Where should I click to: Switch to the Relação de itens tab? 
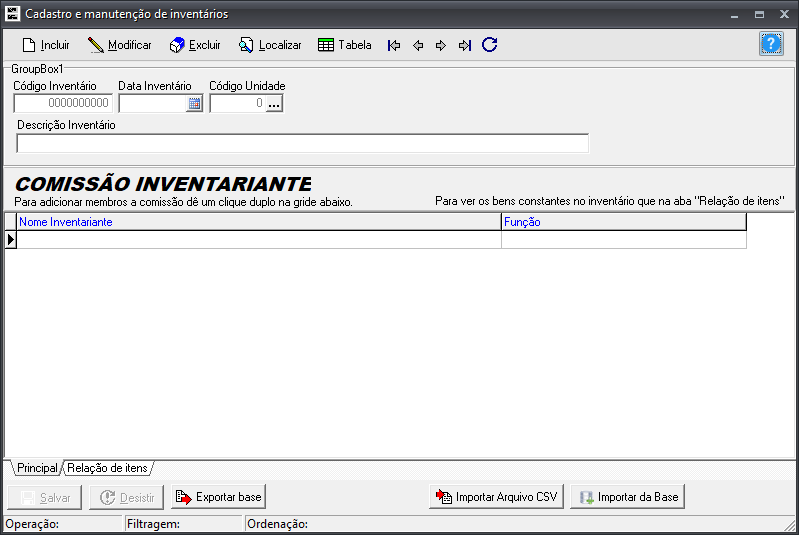tap(108, 468)
